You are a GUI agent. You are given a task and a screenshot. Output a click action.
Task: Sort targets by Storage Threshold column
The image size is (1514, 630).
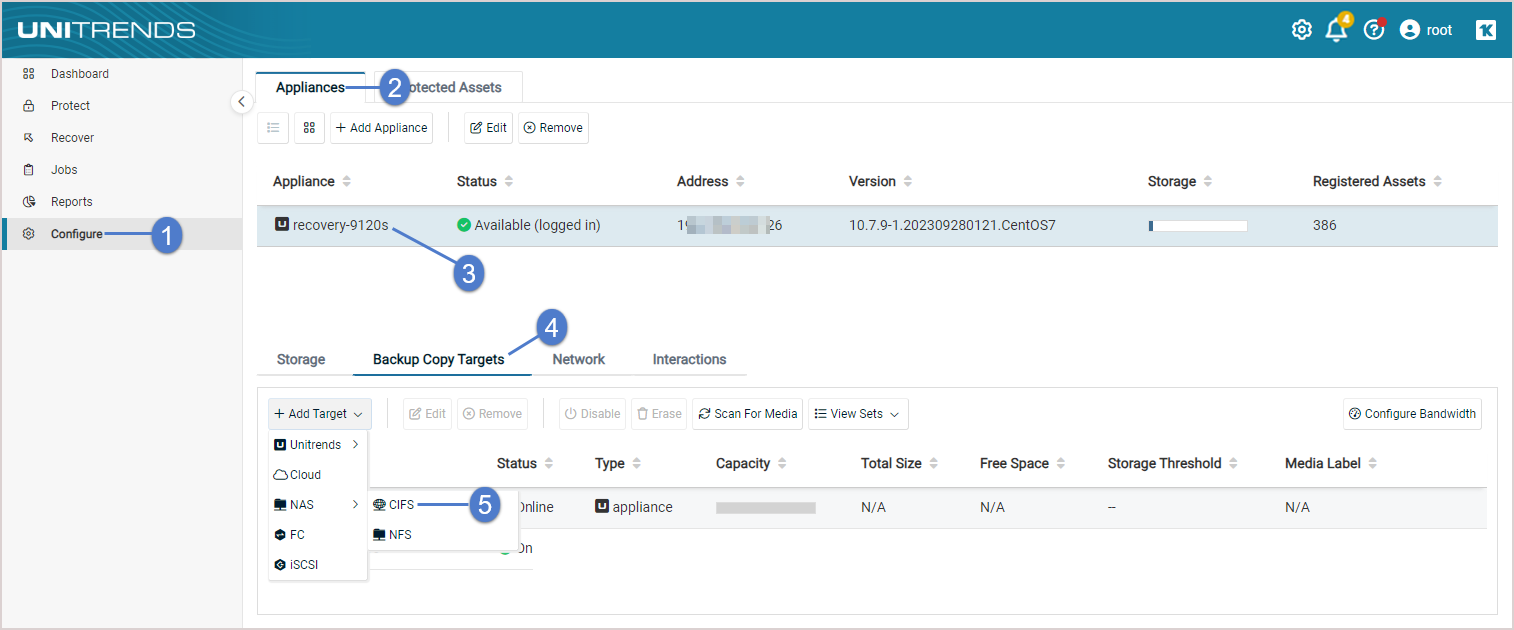(x=1172, y=463)
